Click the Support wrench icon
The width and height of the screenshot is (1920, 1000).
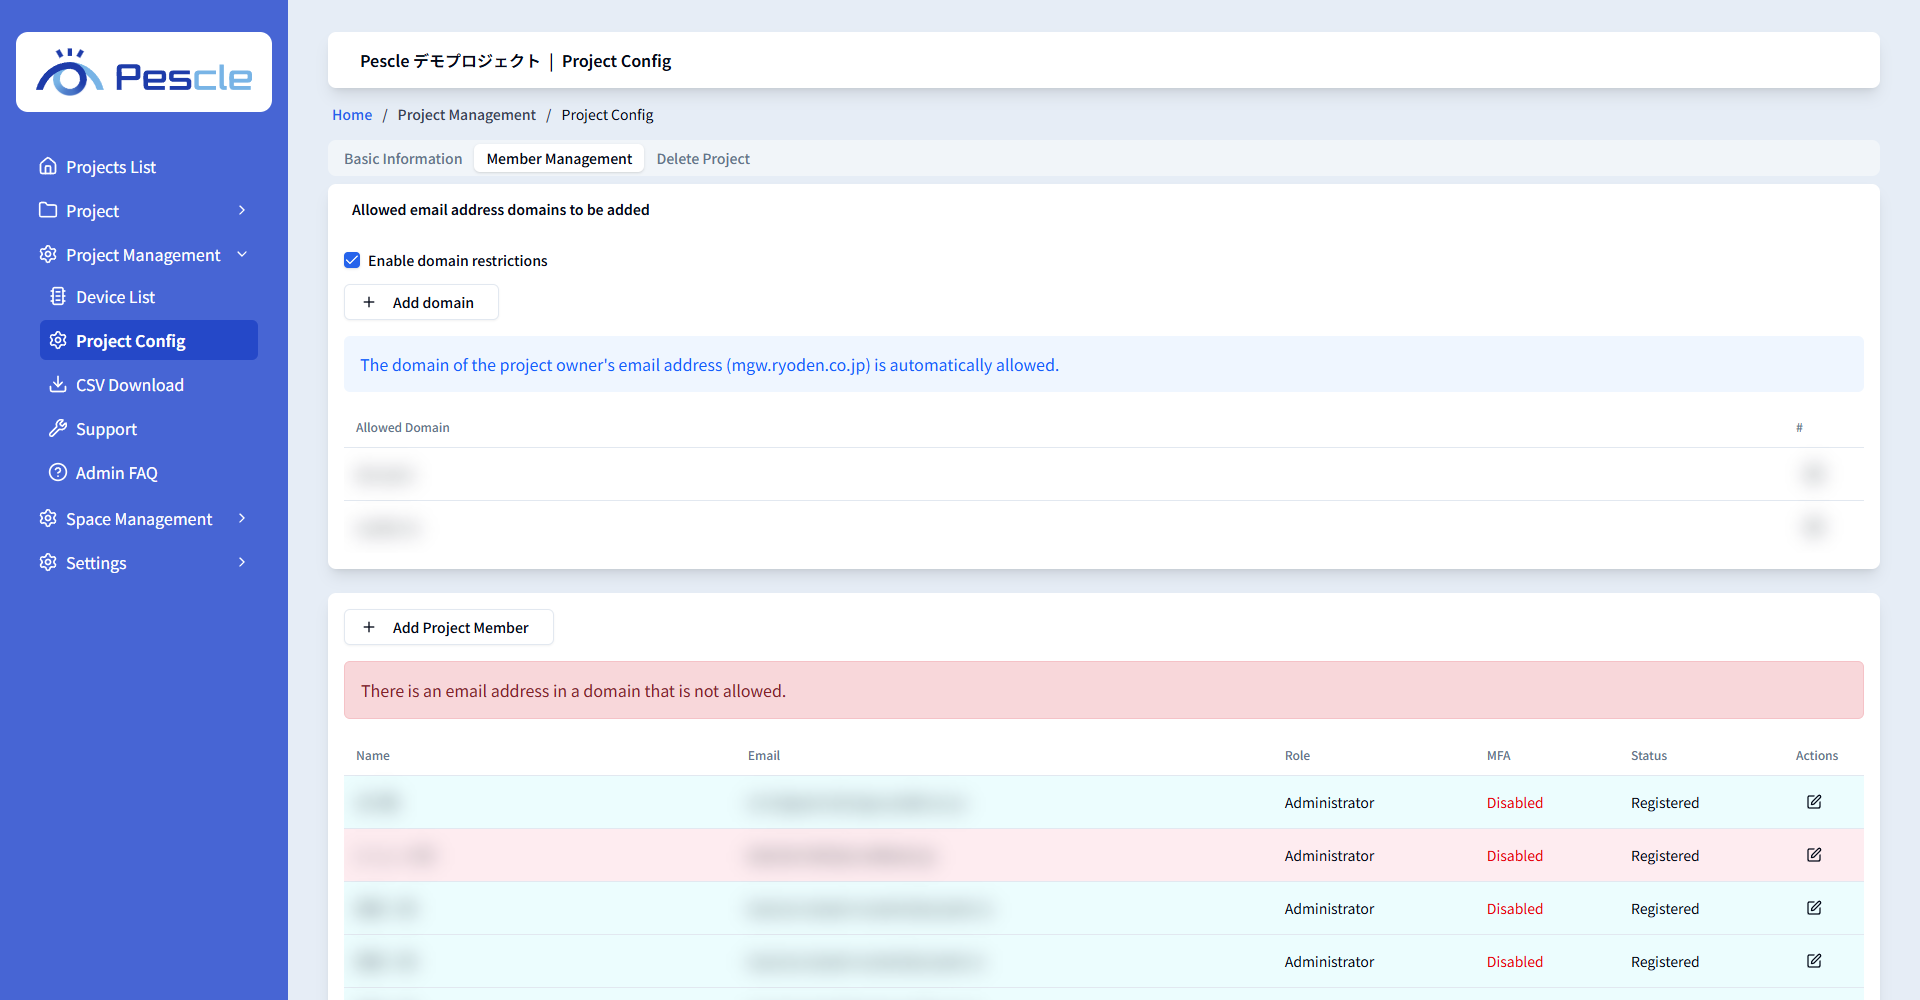point(58,428)
